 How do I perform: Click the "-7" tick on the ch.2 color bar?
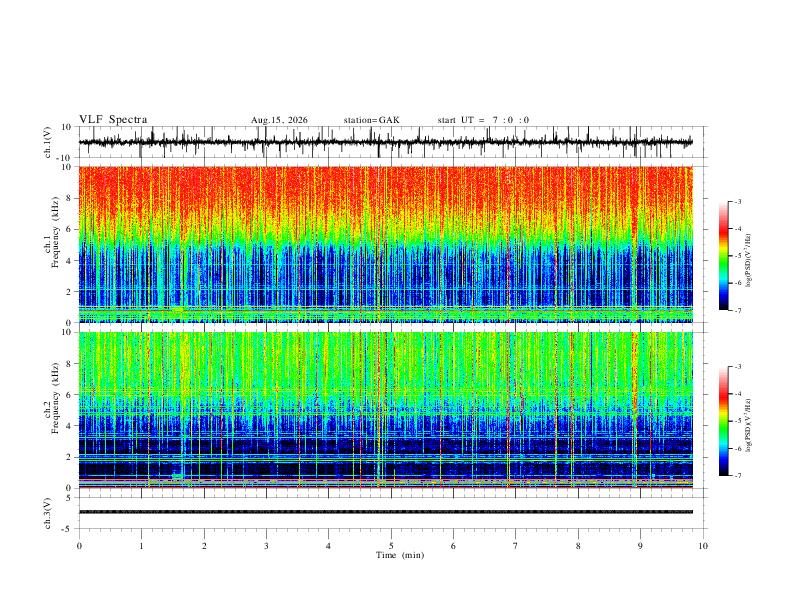click(737, 476)
